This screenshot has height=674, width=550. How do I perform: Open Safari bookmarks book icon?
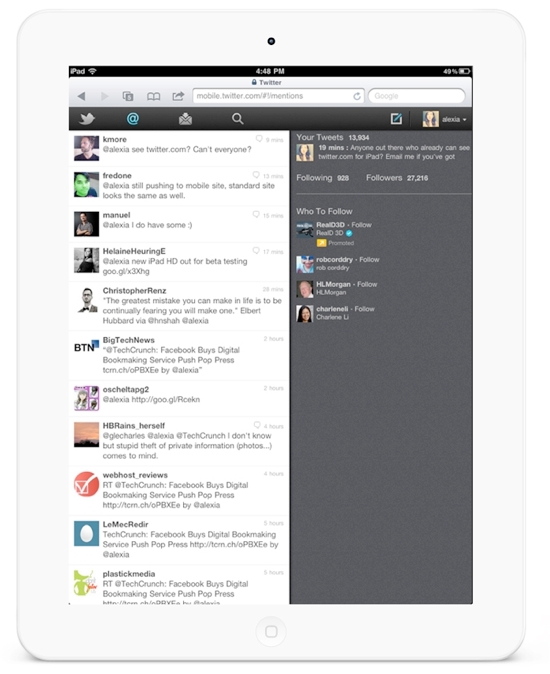153,96
